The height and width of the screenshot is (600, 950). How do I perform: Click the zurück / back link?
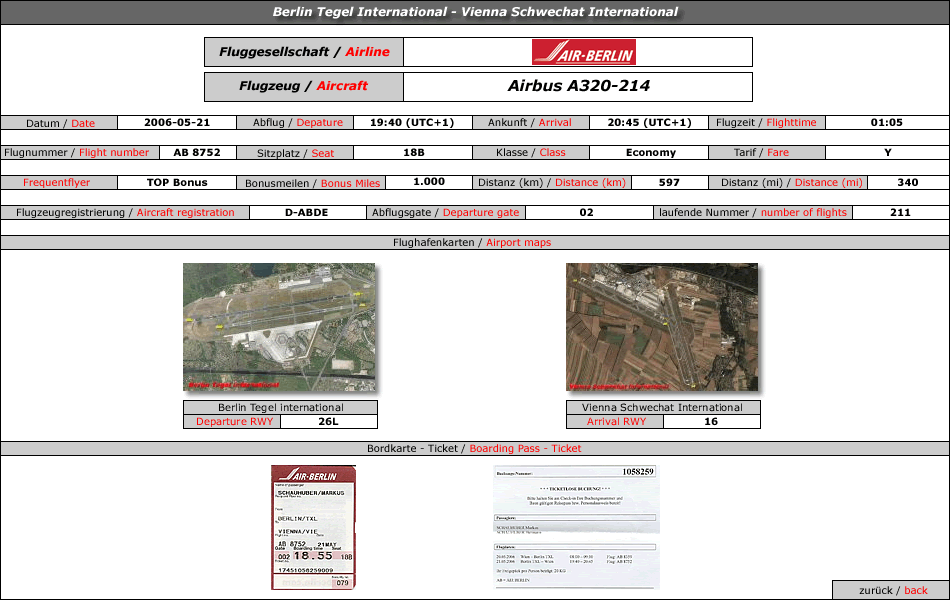[892, 590]
